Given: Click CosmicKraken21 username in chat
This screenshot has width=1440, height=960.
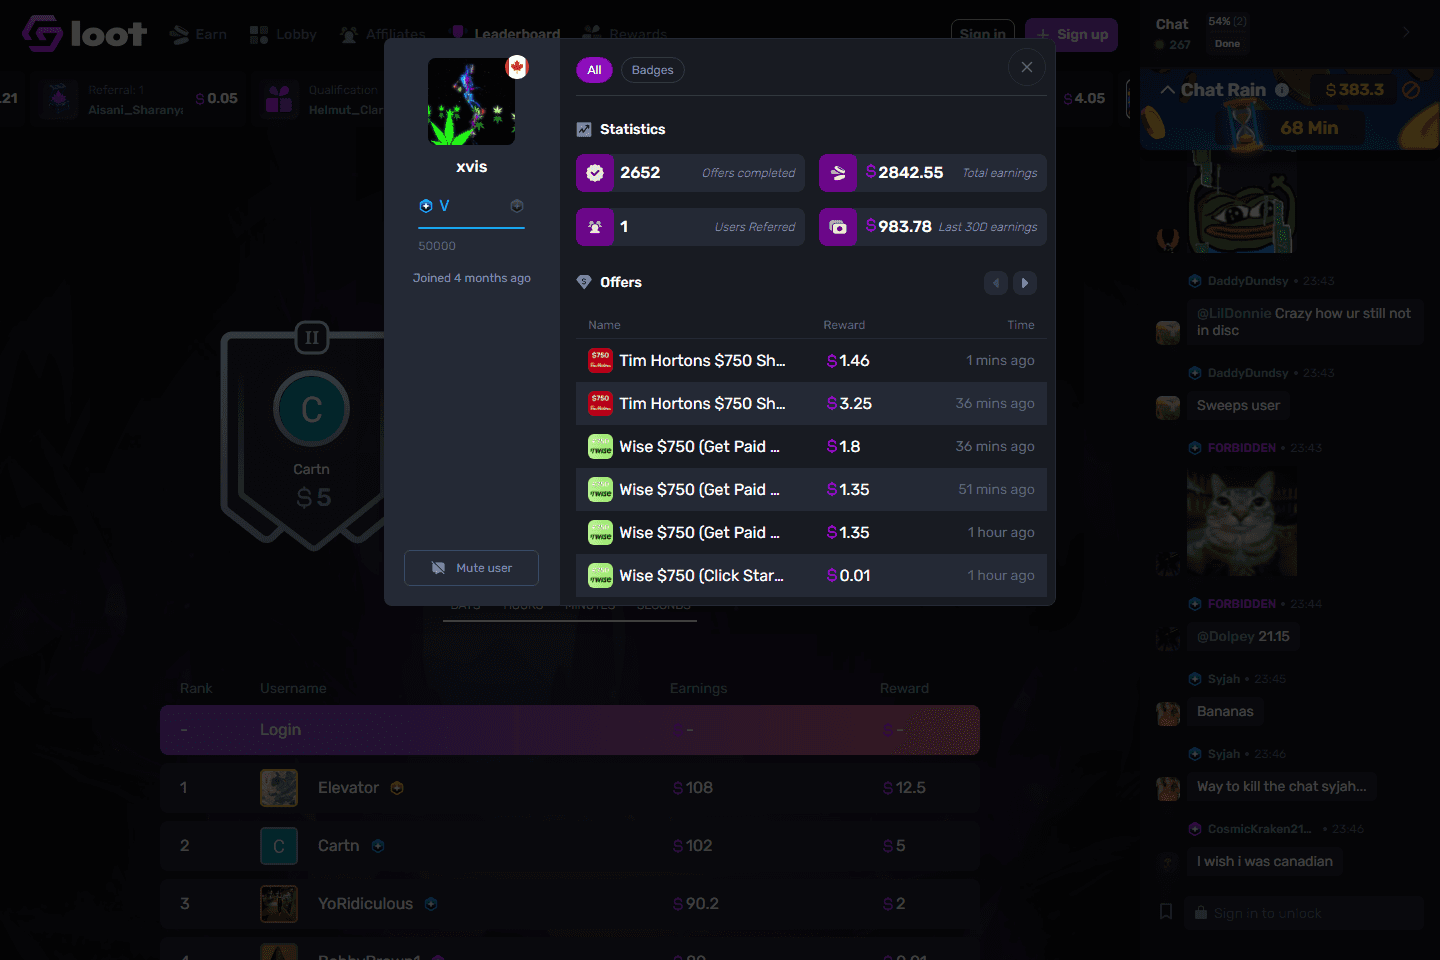Looking at the screenshot, I should click(x=1259, y=829).
